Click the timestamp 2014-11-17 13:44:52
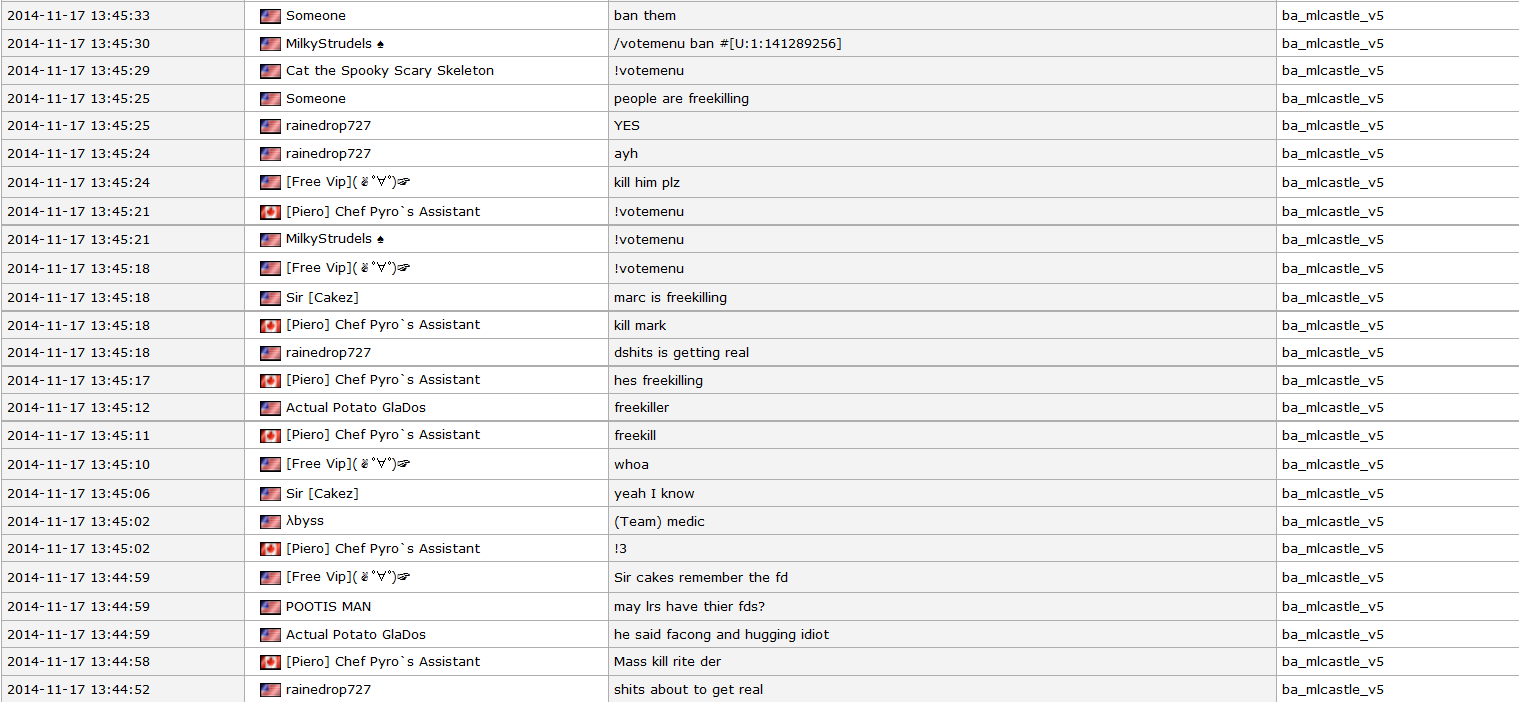This screenshot has height=702, width=1519. (78, 690)
